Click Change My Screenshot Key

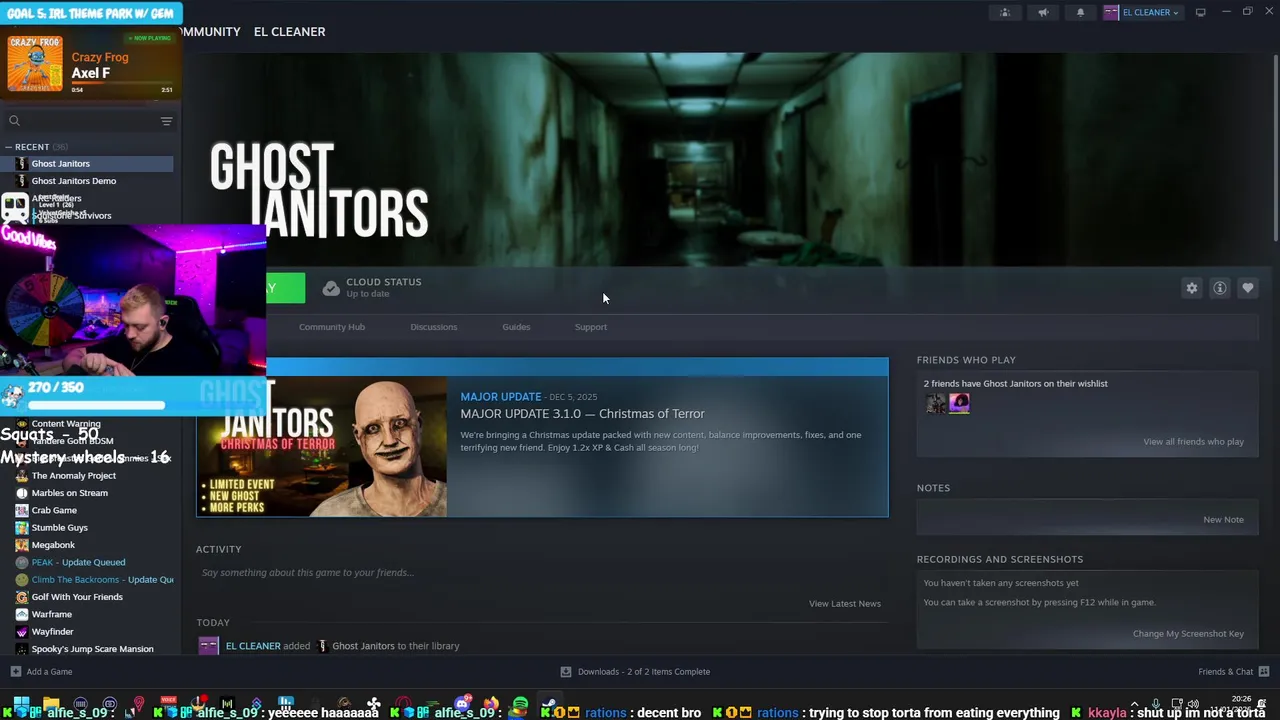pos(1188,634)
